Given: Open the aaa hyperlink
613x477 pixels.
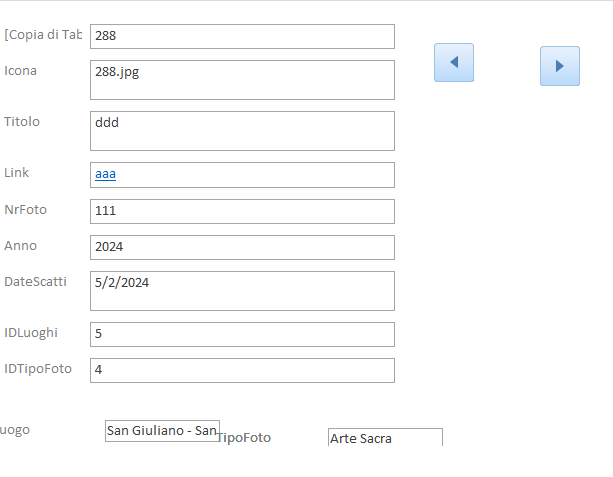Looking at the screenshot, I should (105, 174).
